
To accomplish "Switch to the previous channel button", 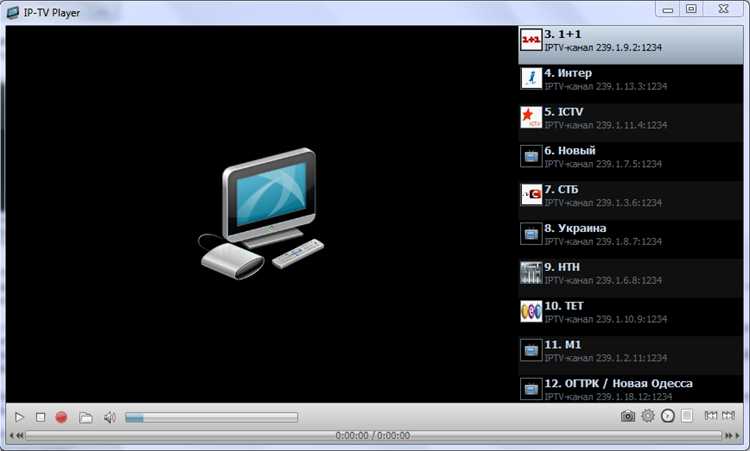I will (711, 416).
